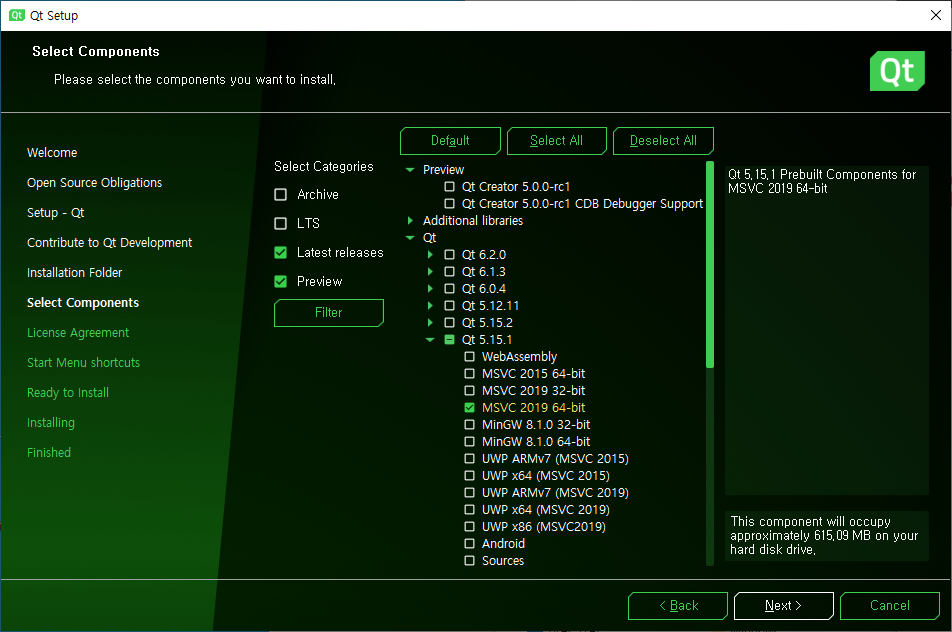
Task: Toggle the partially checked Qt 5.15.1 checkbox
Action: click(449, 339)
